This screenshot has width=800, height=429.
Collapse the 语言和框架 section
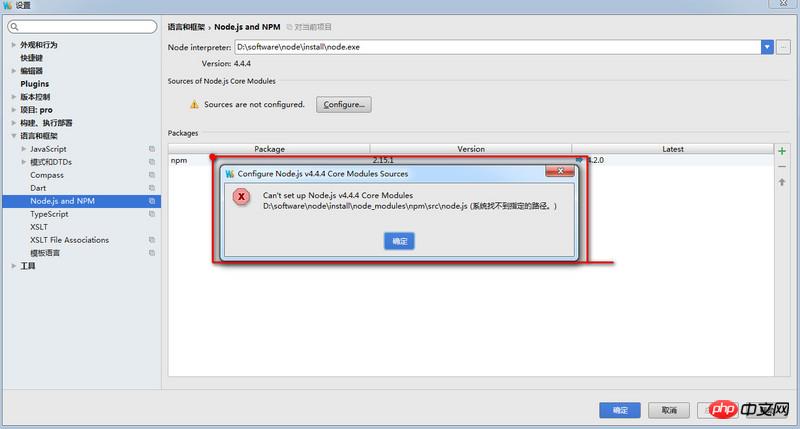[13, 136]
